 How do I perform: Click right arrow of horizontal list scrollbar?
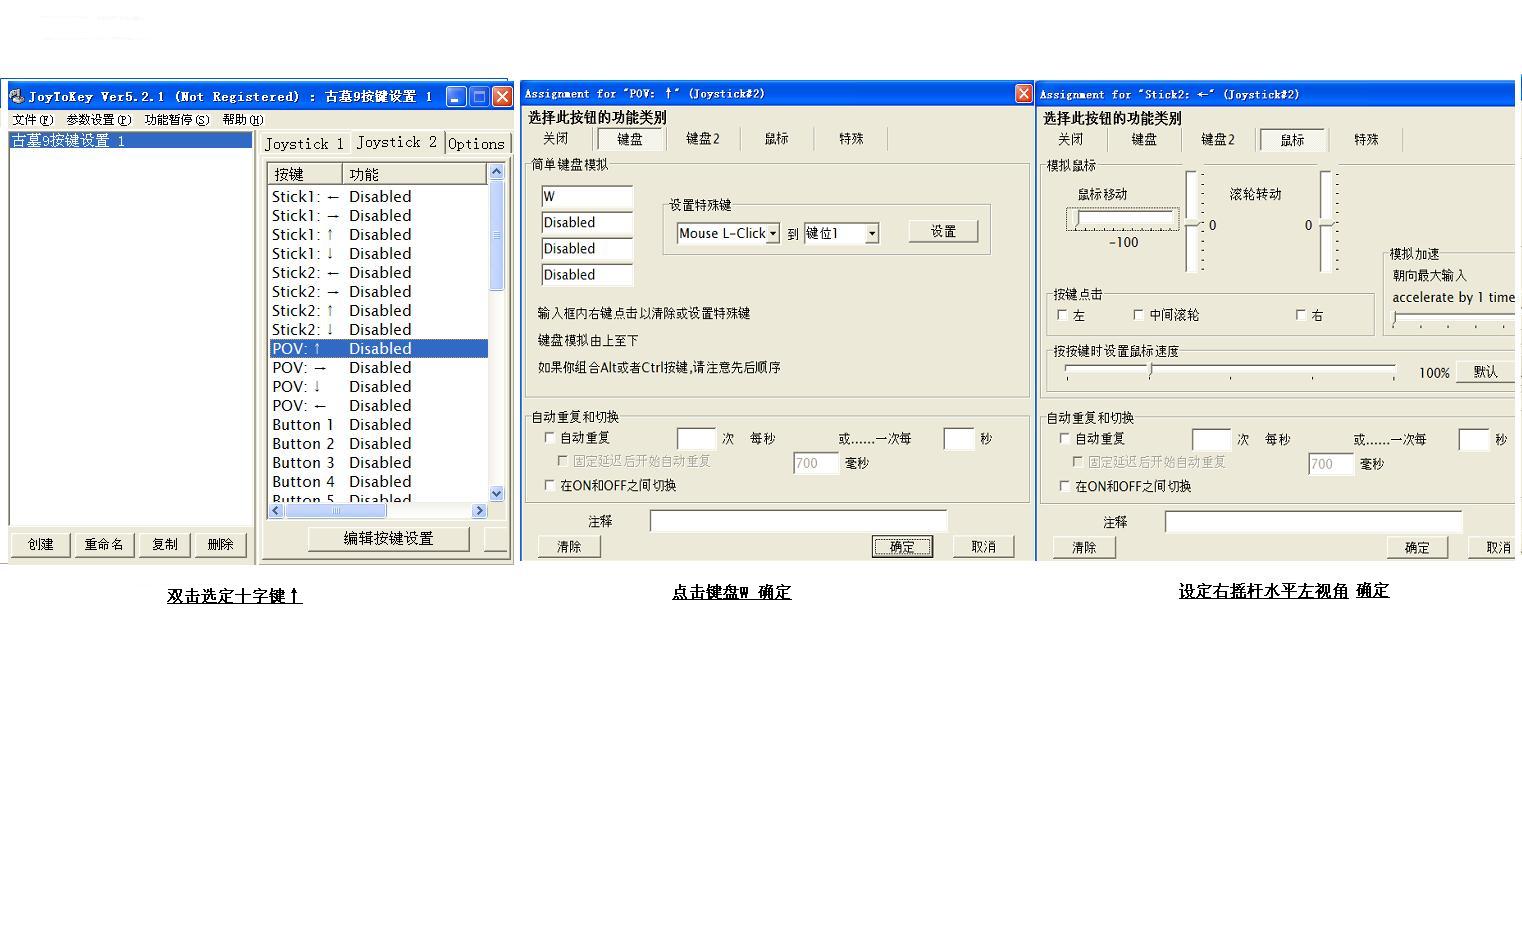[479, 510]
